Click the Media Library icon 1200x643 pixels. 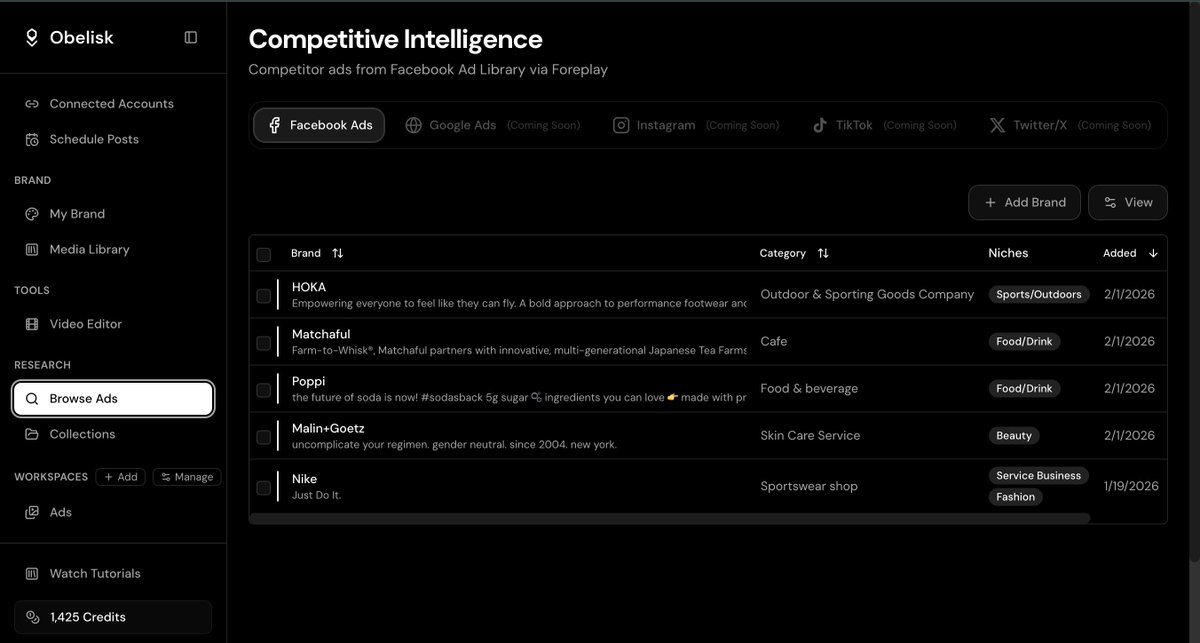pyautogui.click(x=32, y=249)
